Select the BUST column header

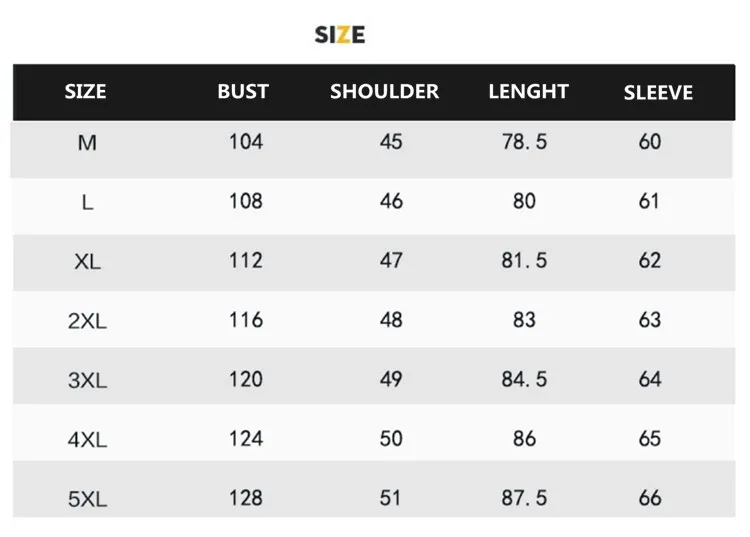coord(243,91)
